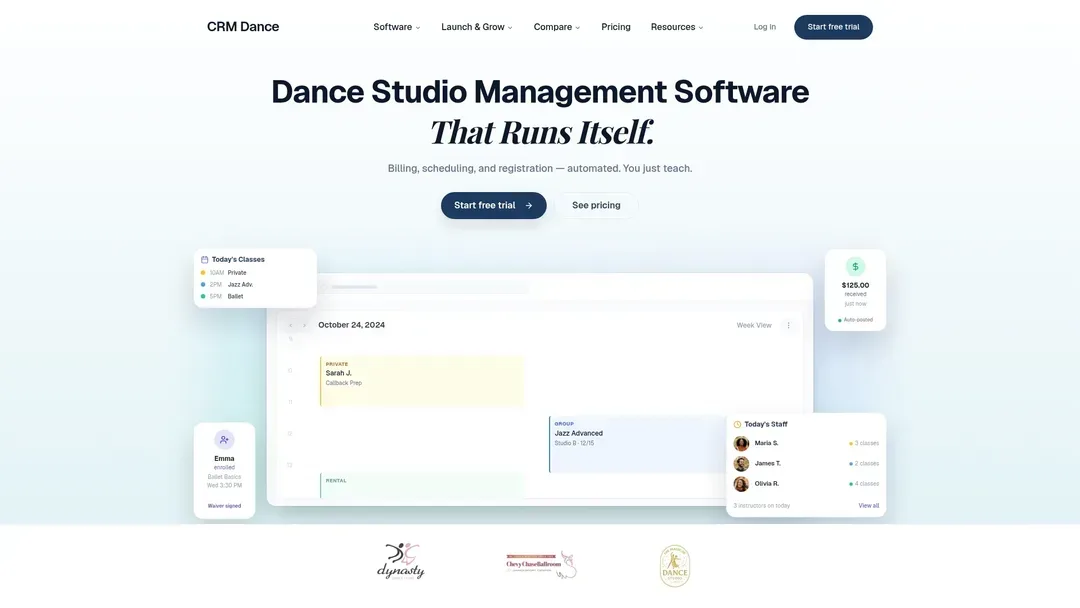Viewport: 1080px width, 608px height.
Task: Click the Chevy Chase Ballroom logo
Action: [541, 565]
